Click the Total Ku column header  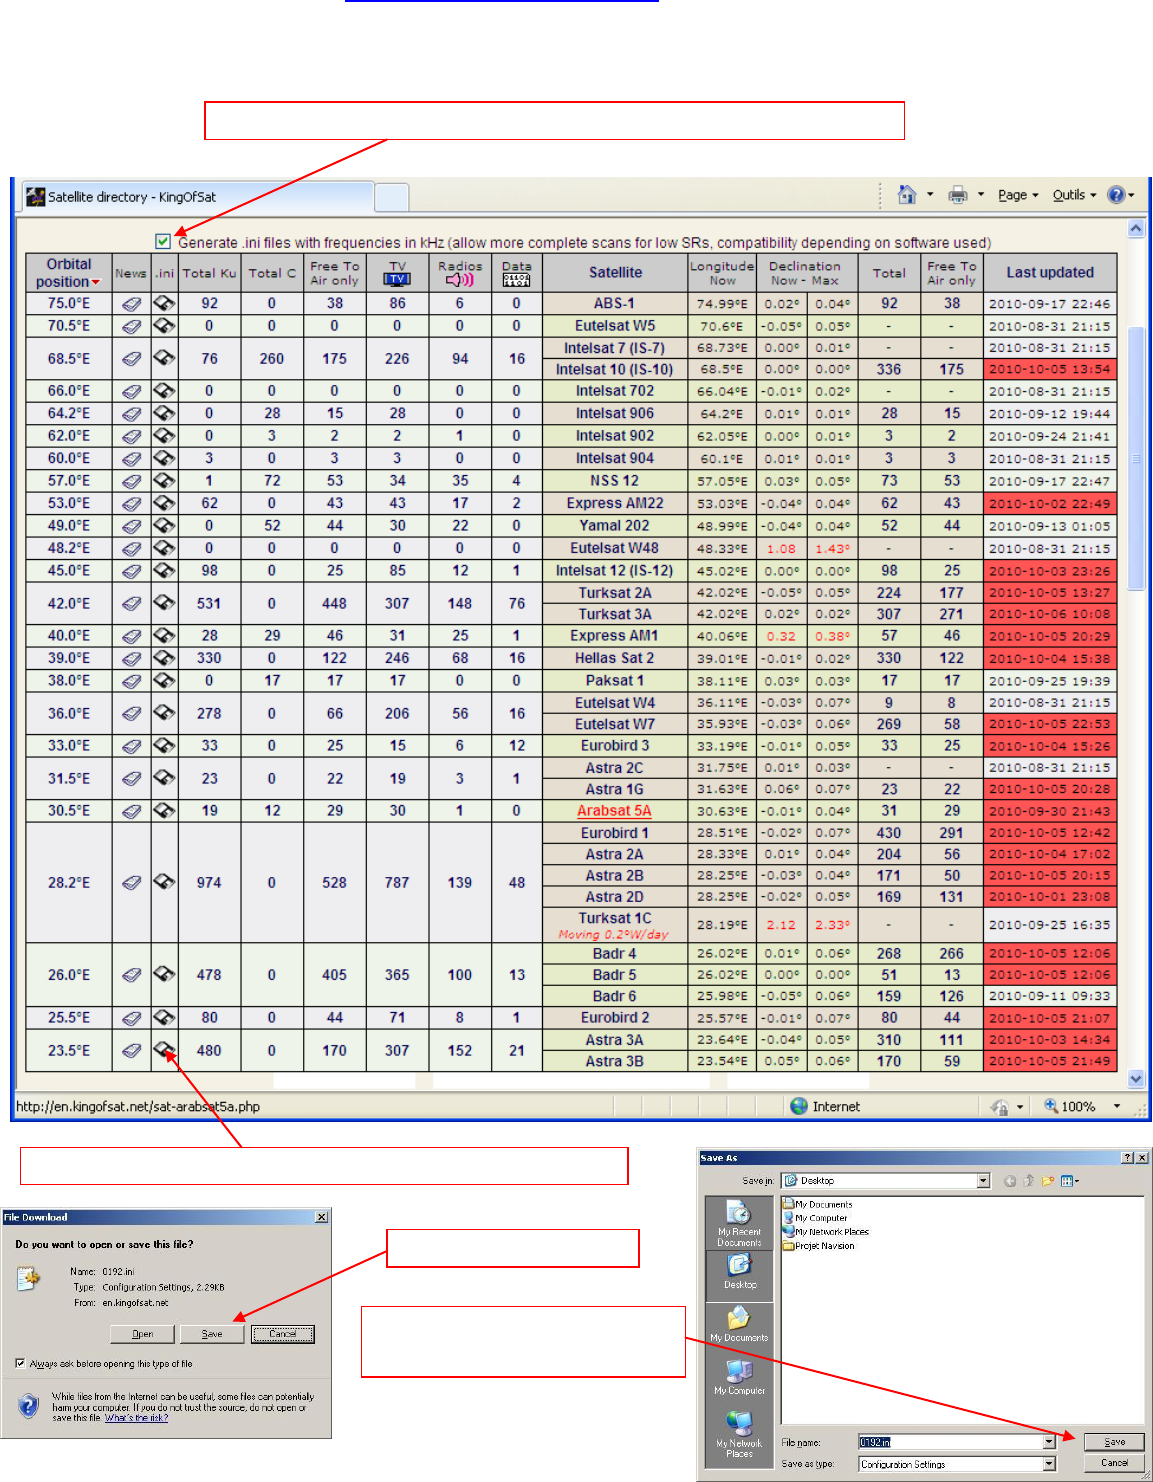pos(209,272)
